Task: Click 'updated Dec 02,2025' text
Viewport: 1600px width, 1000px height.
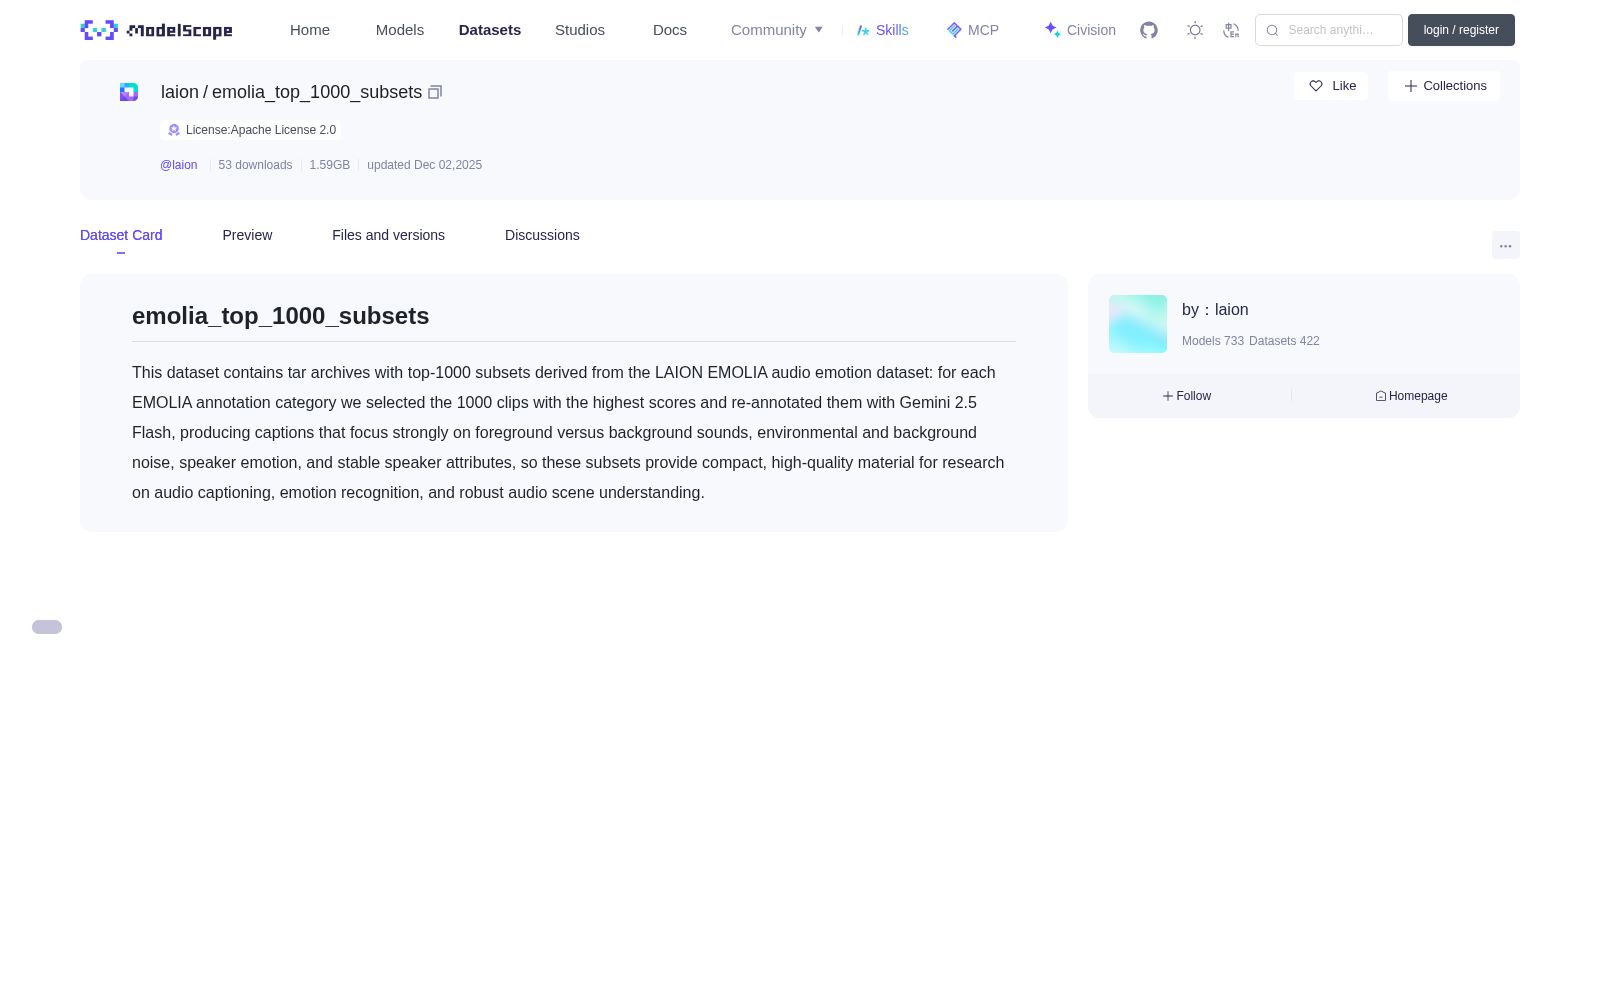Action: (424, 165)
